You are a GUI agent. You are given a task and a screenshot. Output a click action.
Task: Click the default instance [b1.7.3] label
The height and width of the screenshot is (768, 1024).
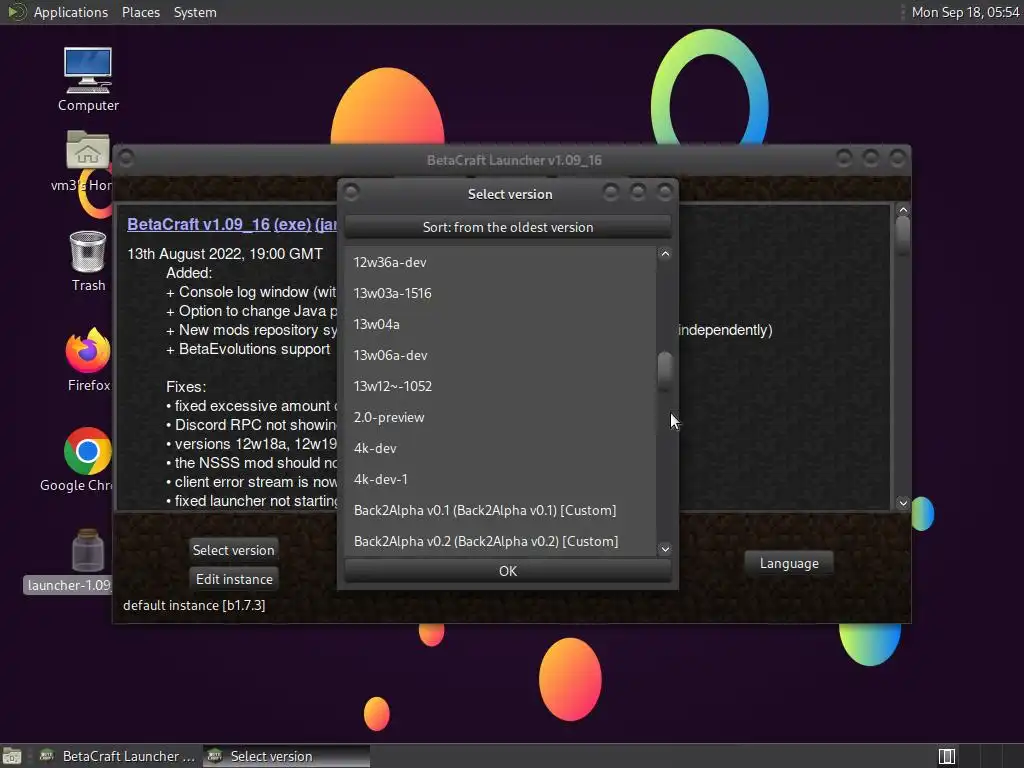pos(194,605)
